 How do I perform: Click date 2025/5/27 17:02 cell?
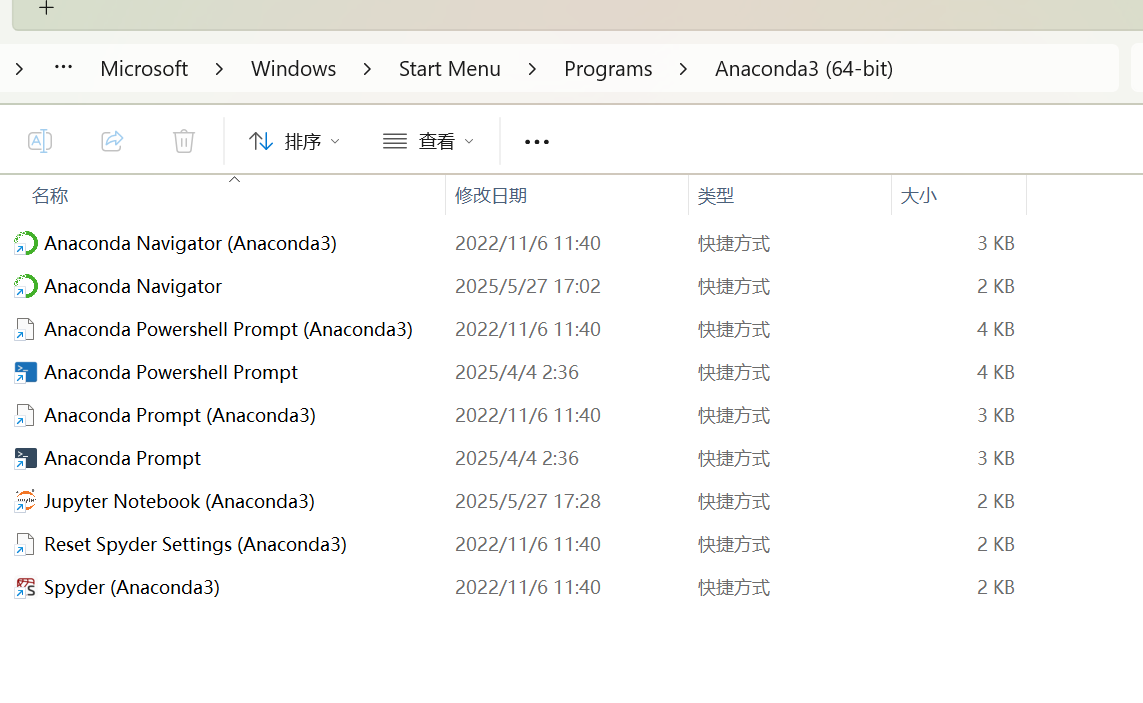coord(528,286)
